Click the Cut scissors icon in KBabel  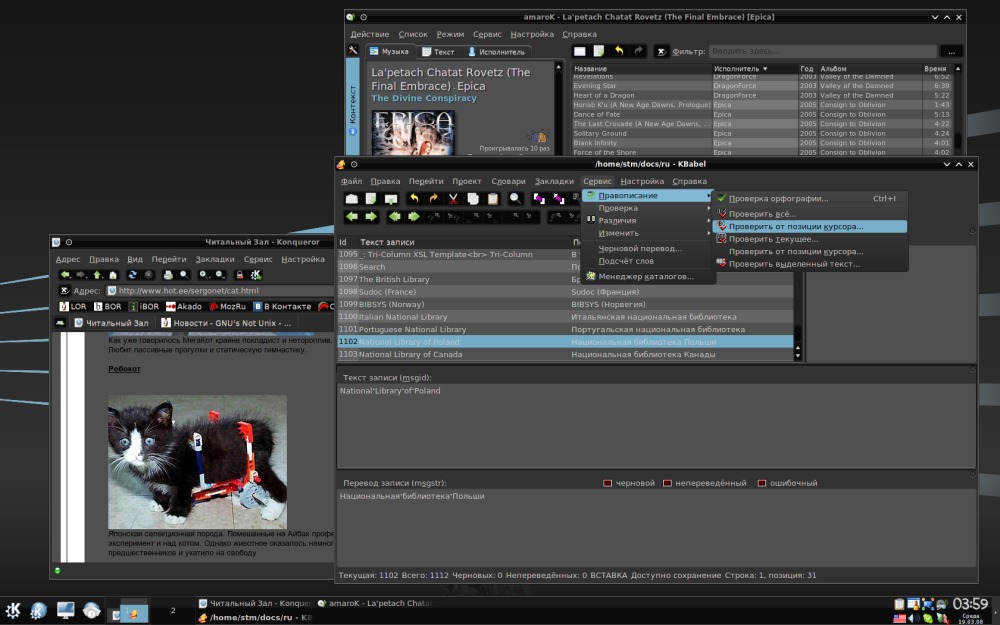[453, 199]
